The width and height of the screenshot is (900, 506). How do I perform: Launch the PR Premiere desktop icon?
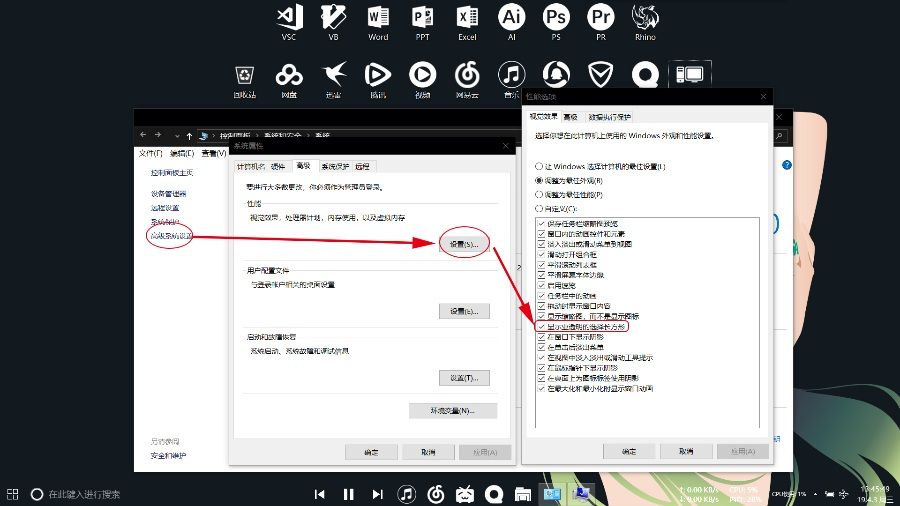click(x=600, y=22)
